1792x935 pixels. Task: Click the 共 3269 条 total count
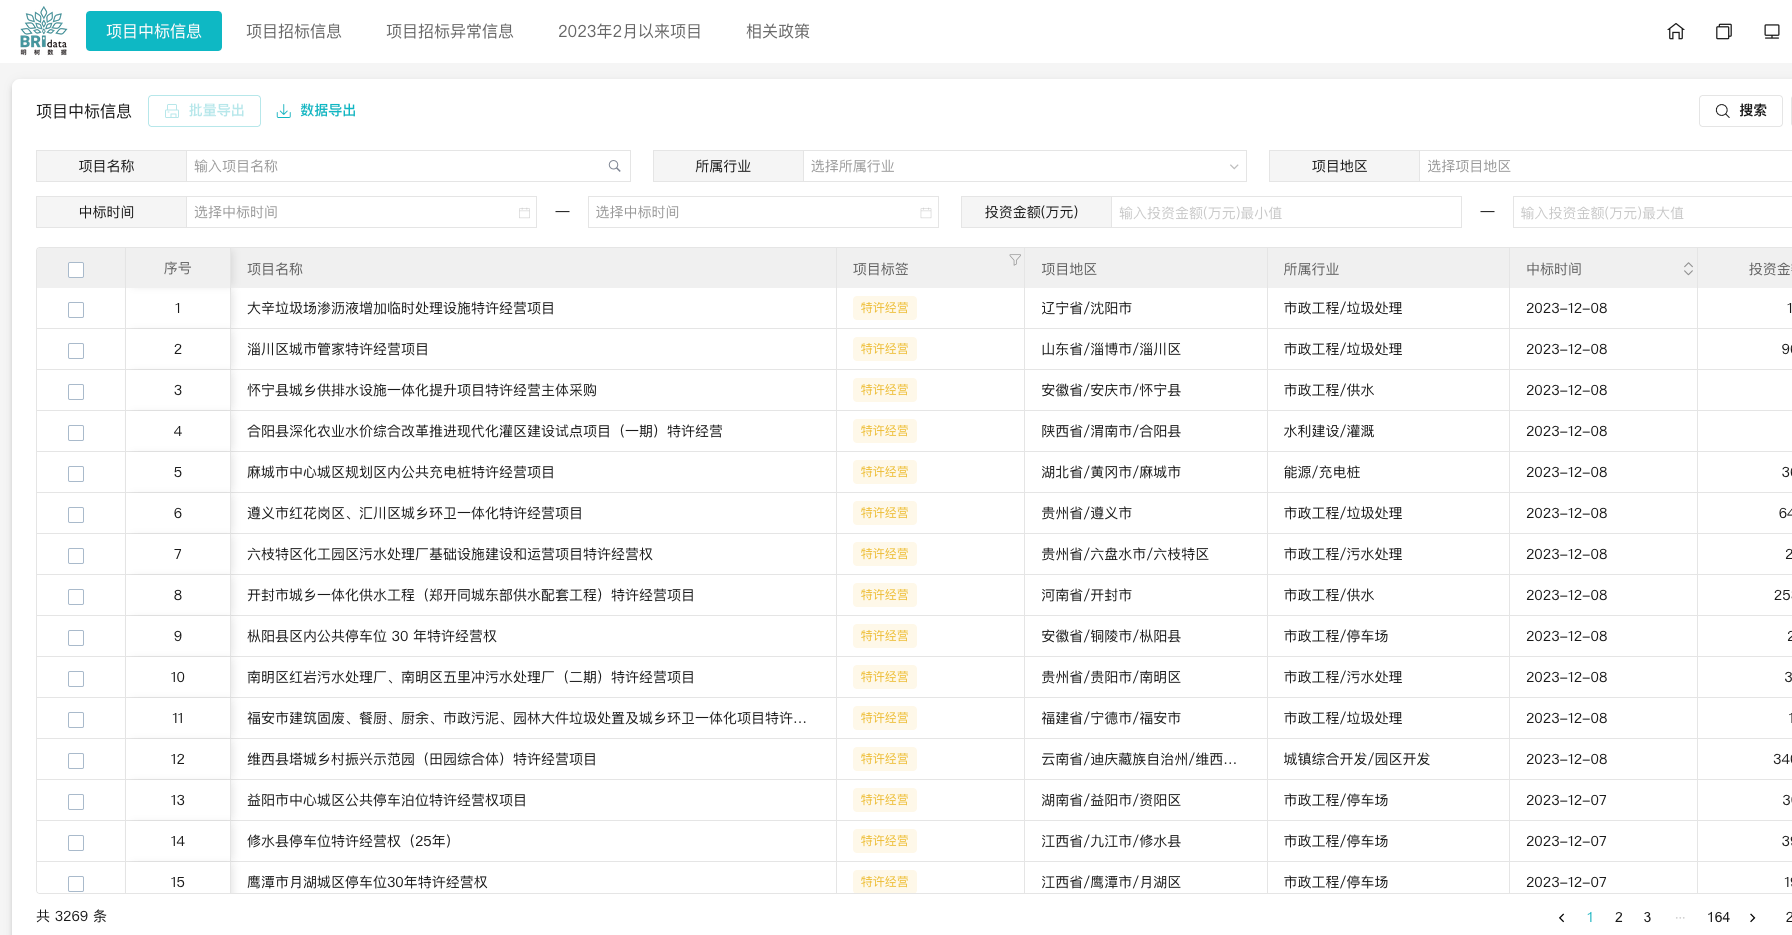tap(71, 916)
